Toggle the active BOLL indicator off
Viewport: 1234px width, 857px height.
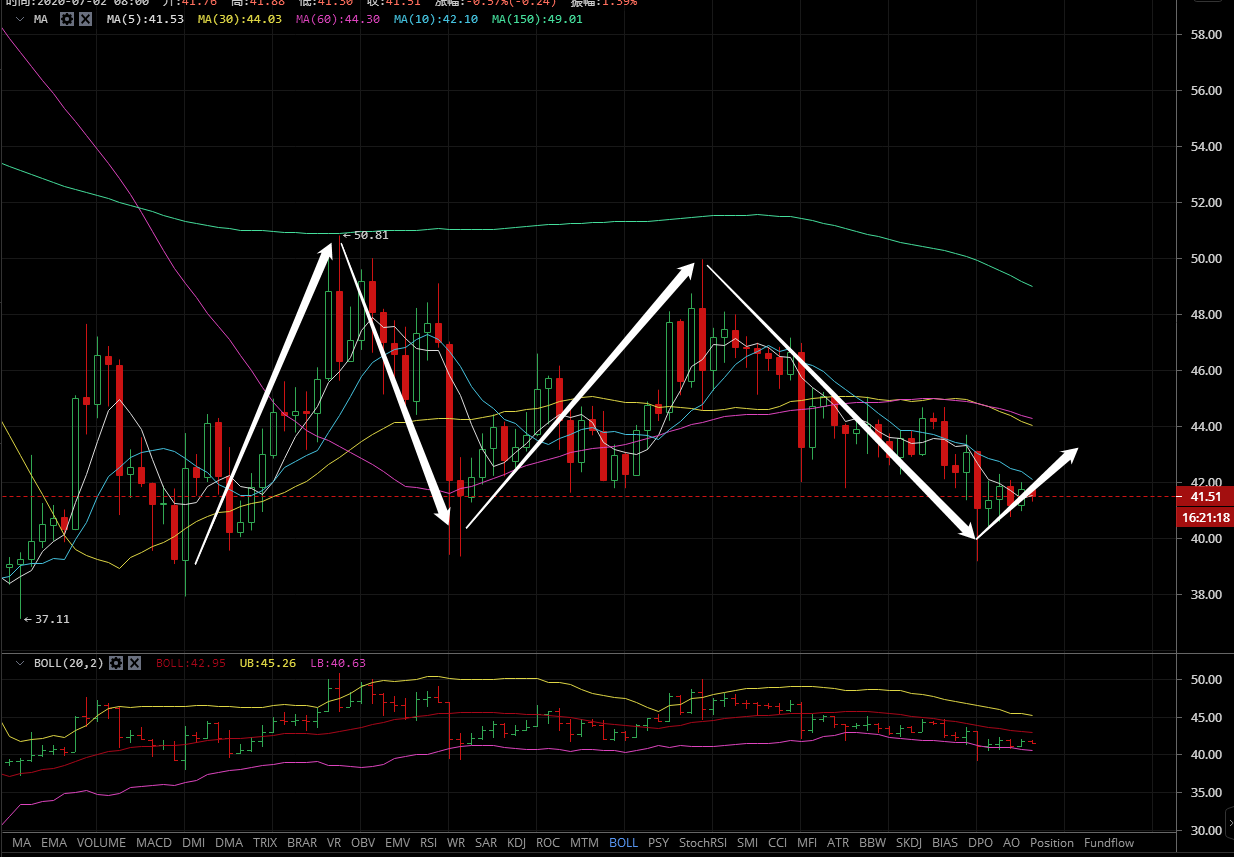point(623,843)
